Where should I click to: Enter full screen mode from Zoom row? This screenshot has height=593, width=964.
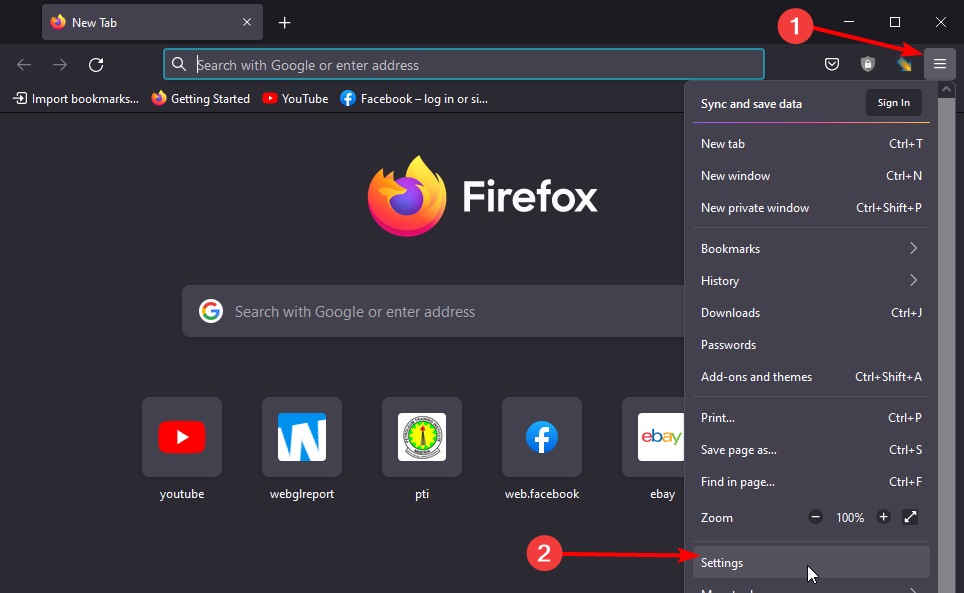[910, 517]
